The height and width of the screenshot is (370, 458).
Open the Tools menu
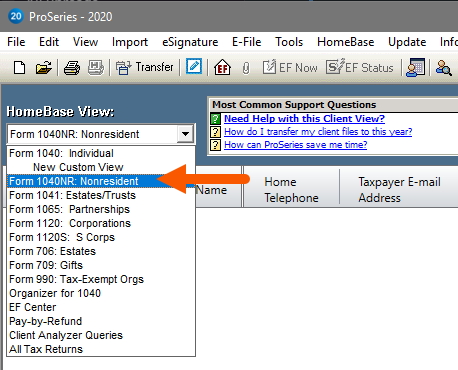[289, 42]
